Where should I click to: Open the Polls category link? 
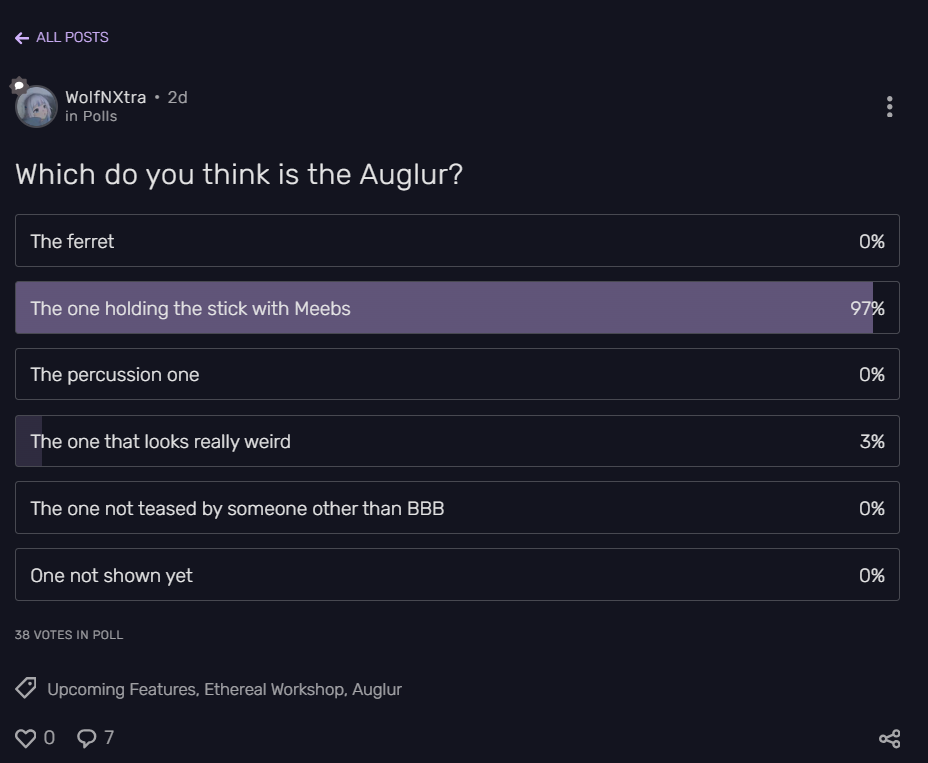[99, 116]
